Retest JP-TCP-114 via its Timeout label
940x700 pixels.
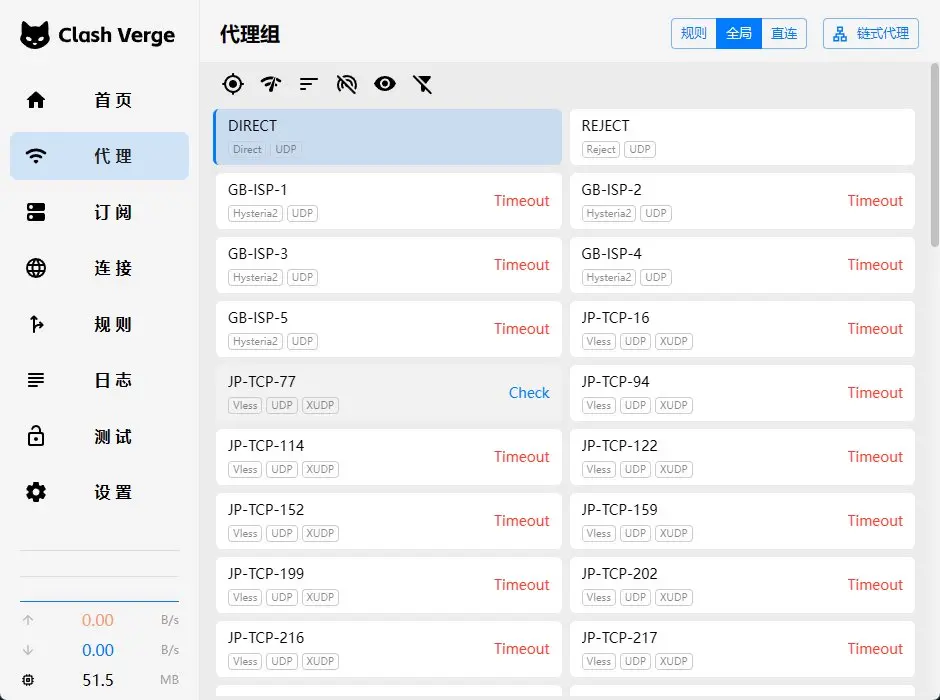[x=522, y=457]
